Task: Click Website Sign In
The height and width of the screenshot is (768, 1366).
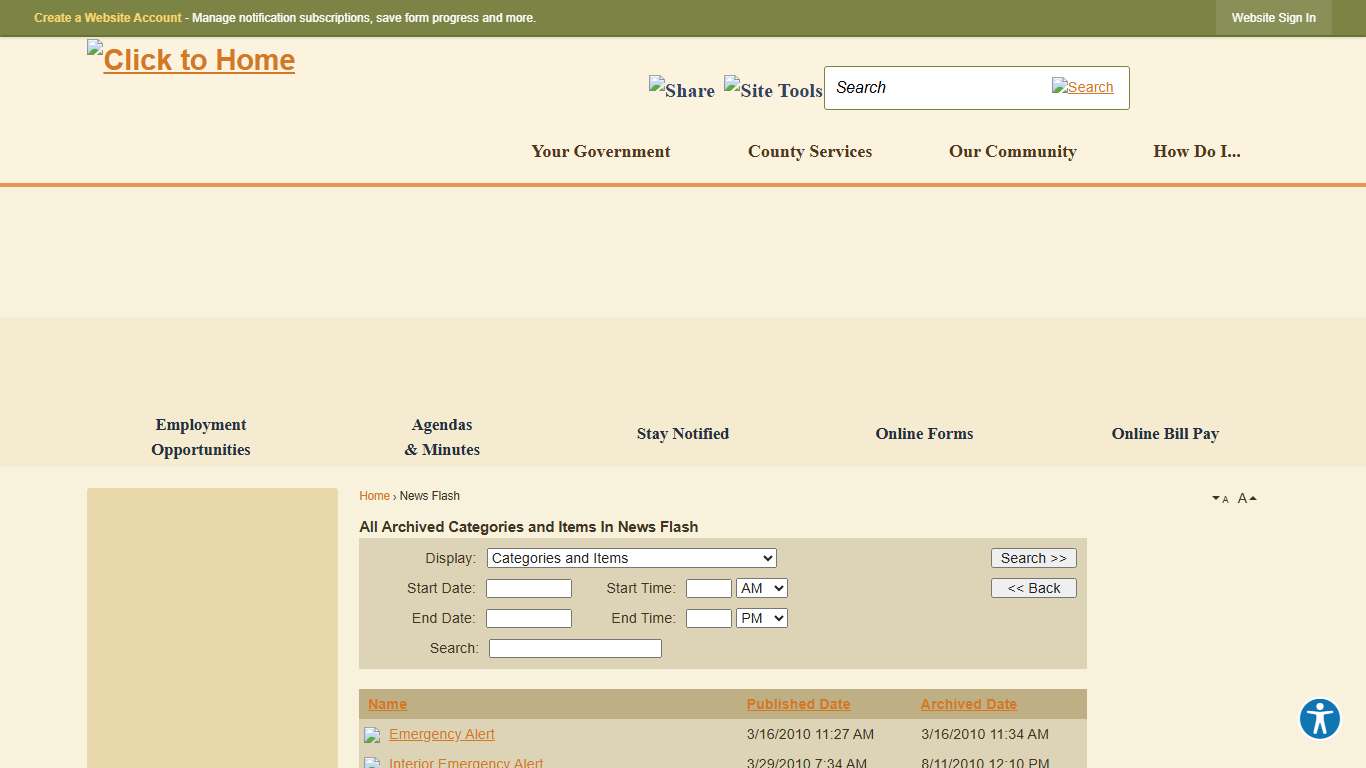Action: click(x=1273, y=18)
